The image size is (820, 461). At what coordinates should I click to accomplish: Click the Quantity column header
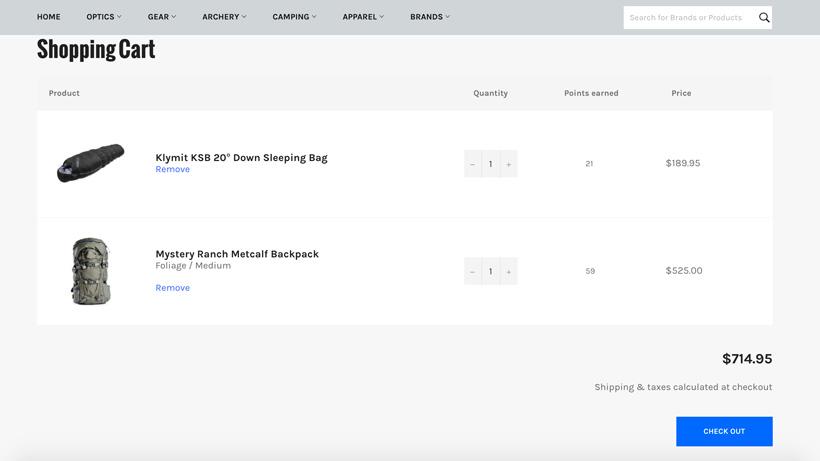tap(491, 93)
